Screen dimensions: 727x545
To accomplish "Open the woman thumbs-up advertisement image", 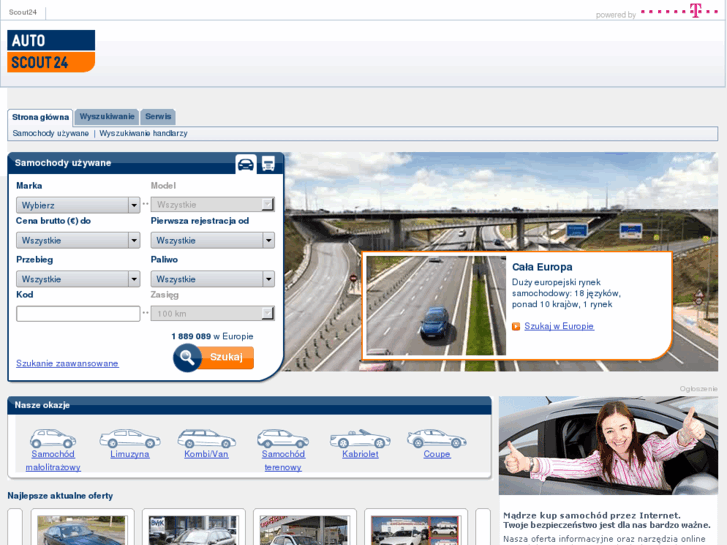I will (608, 445).
